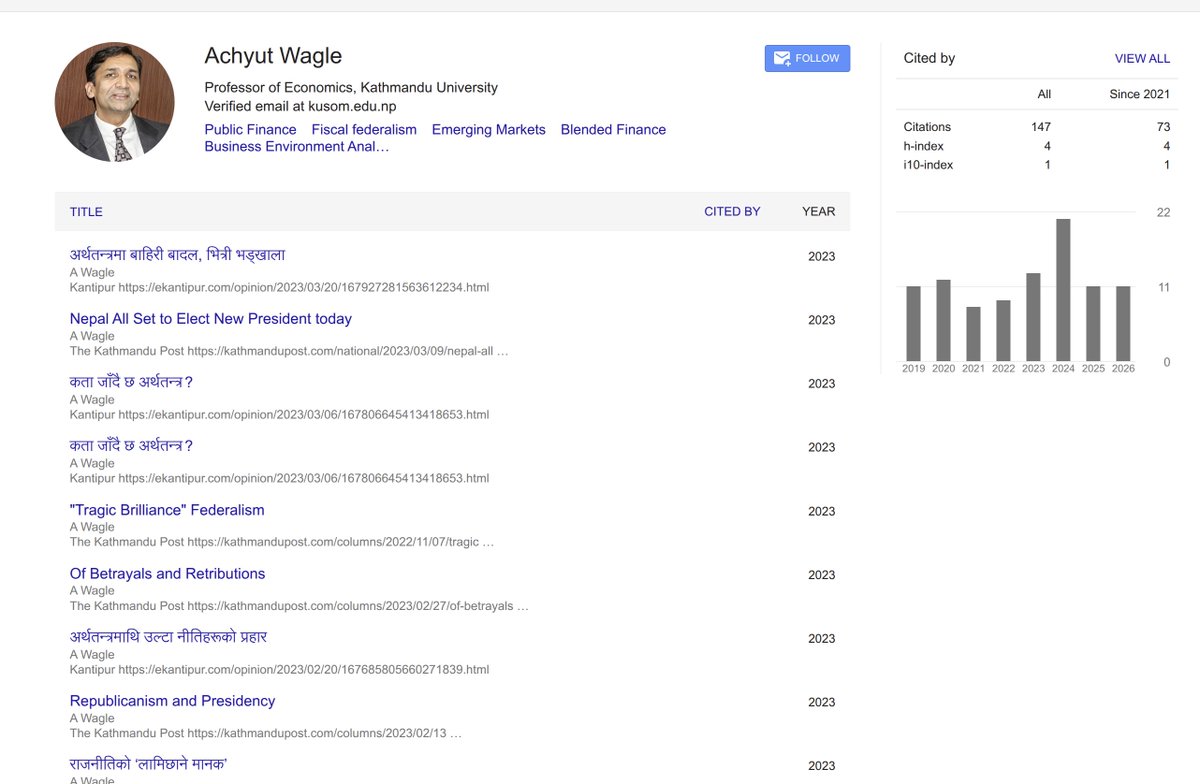Click the 'Citations' row label
Screen dimensions: 1200x784
[927, 127]
